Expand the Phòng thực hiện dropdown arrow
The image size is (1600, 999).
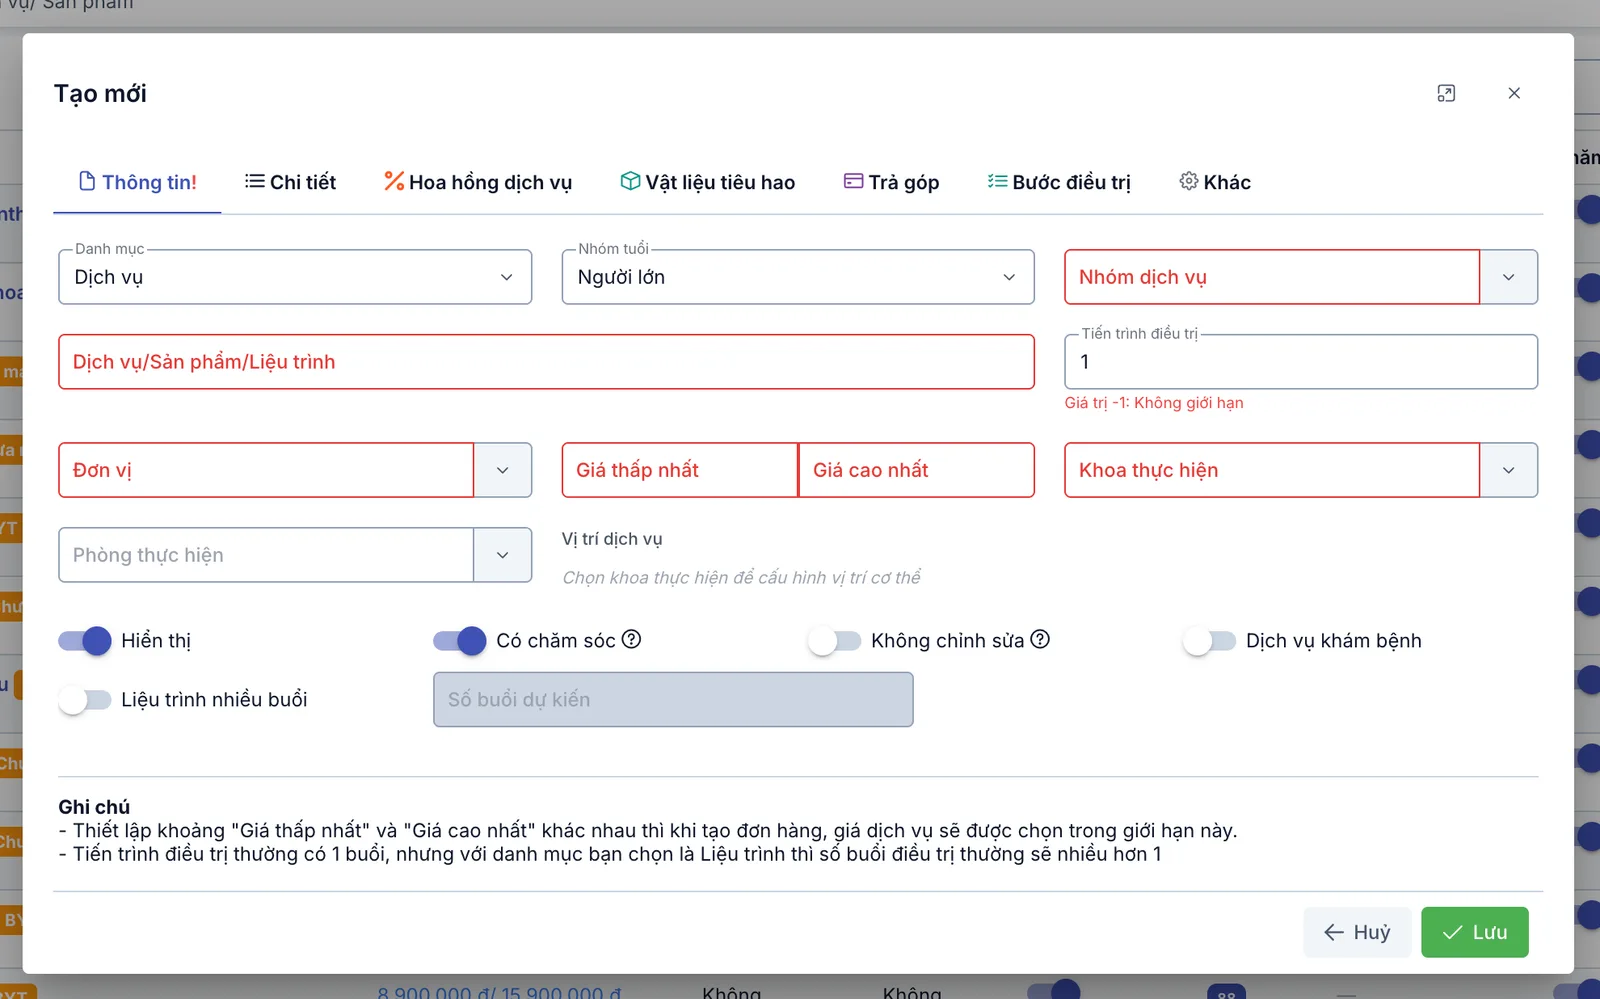click(502, 555)
